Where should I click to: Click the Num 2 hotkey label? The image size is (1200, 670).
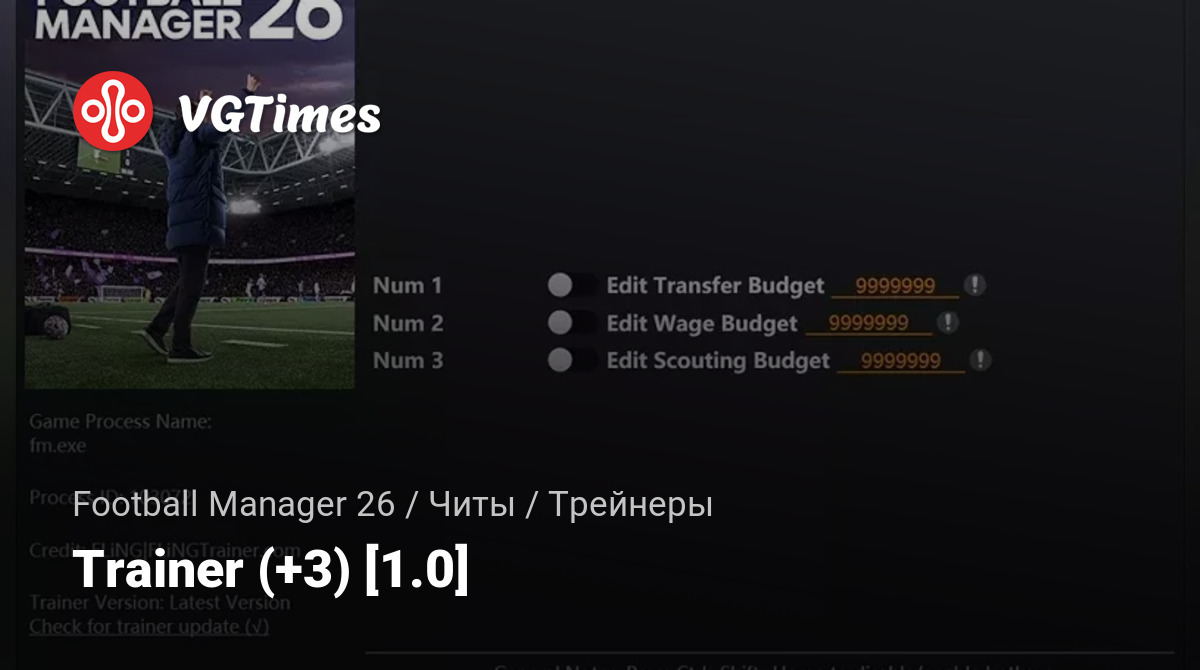click(408, 323)
